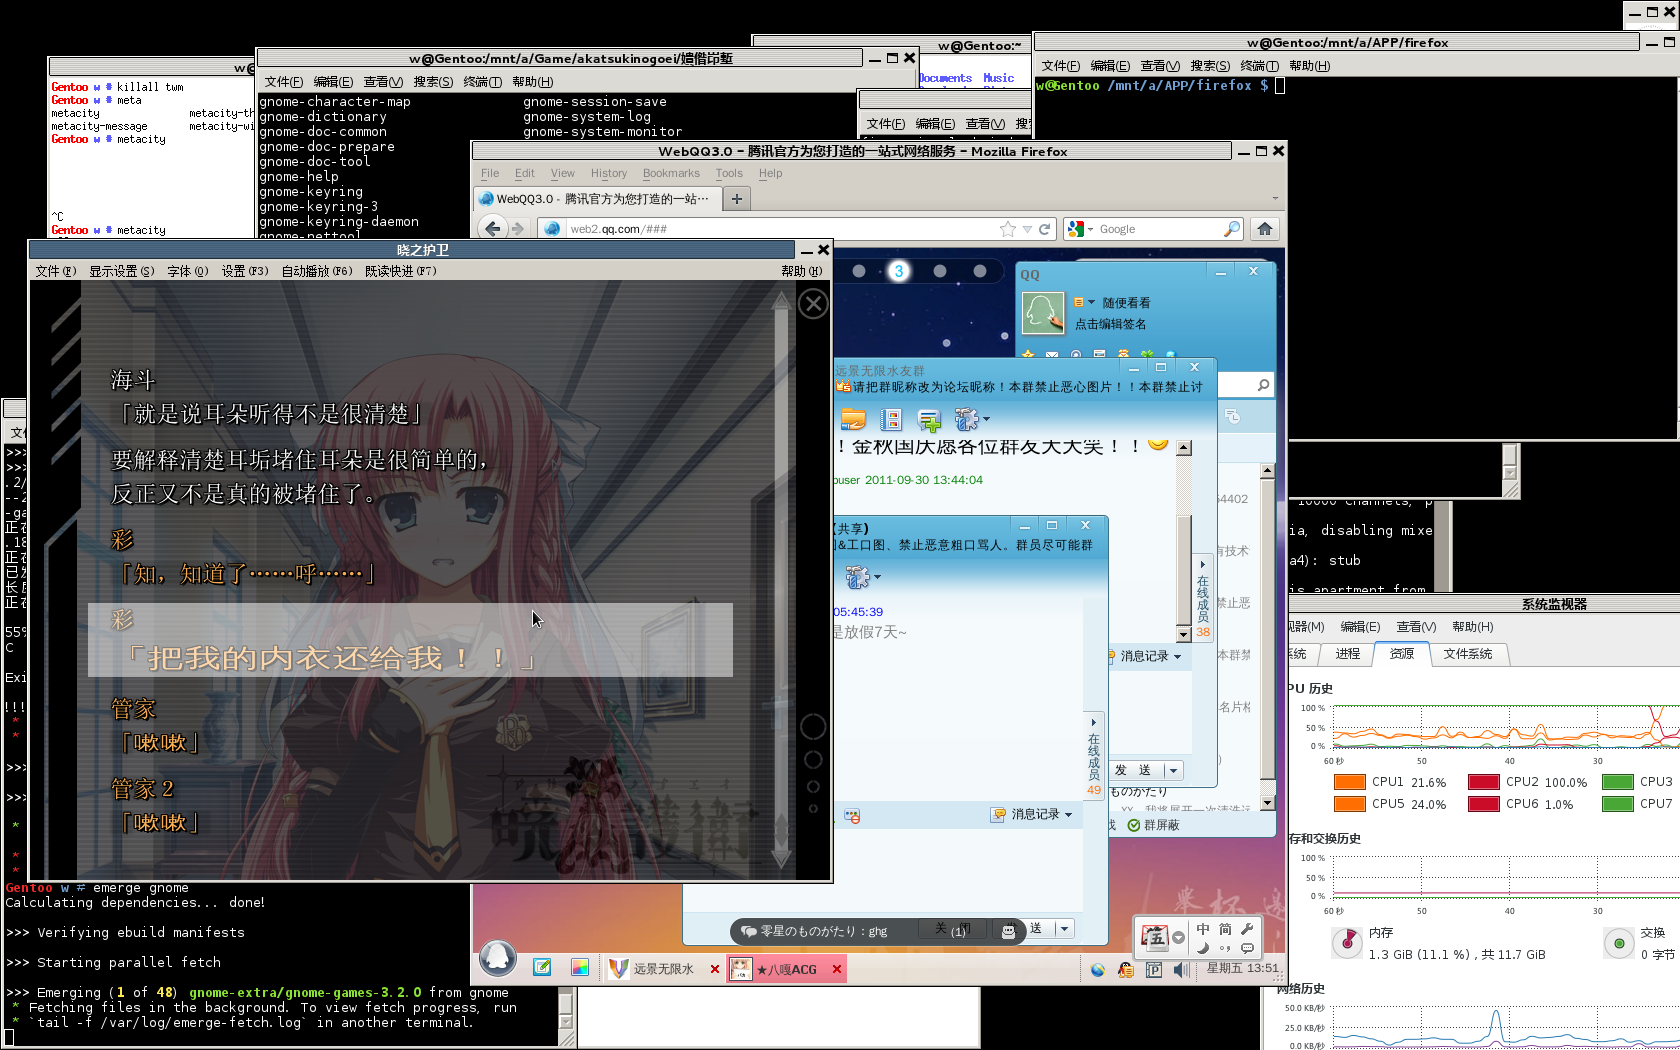
Task: Click the volume speaker icon in WebQQ tray
Action: pyautogui.click(x=1181, y=969)
